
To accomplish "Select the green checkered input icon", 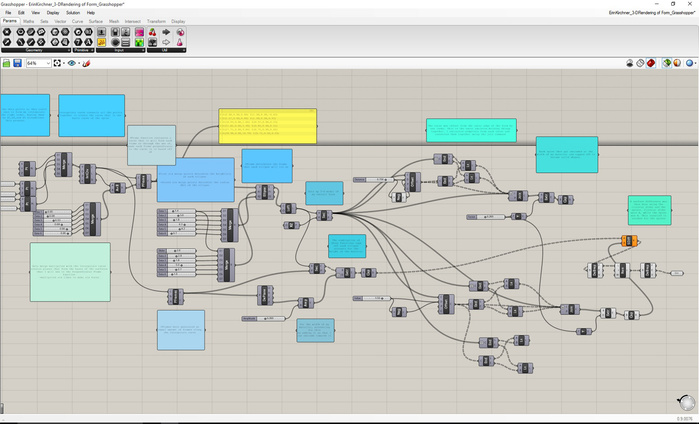I will click(x=140, y=42).
